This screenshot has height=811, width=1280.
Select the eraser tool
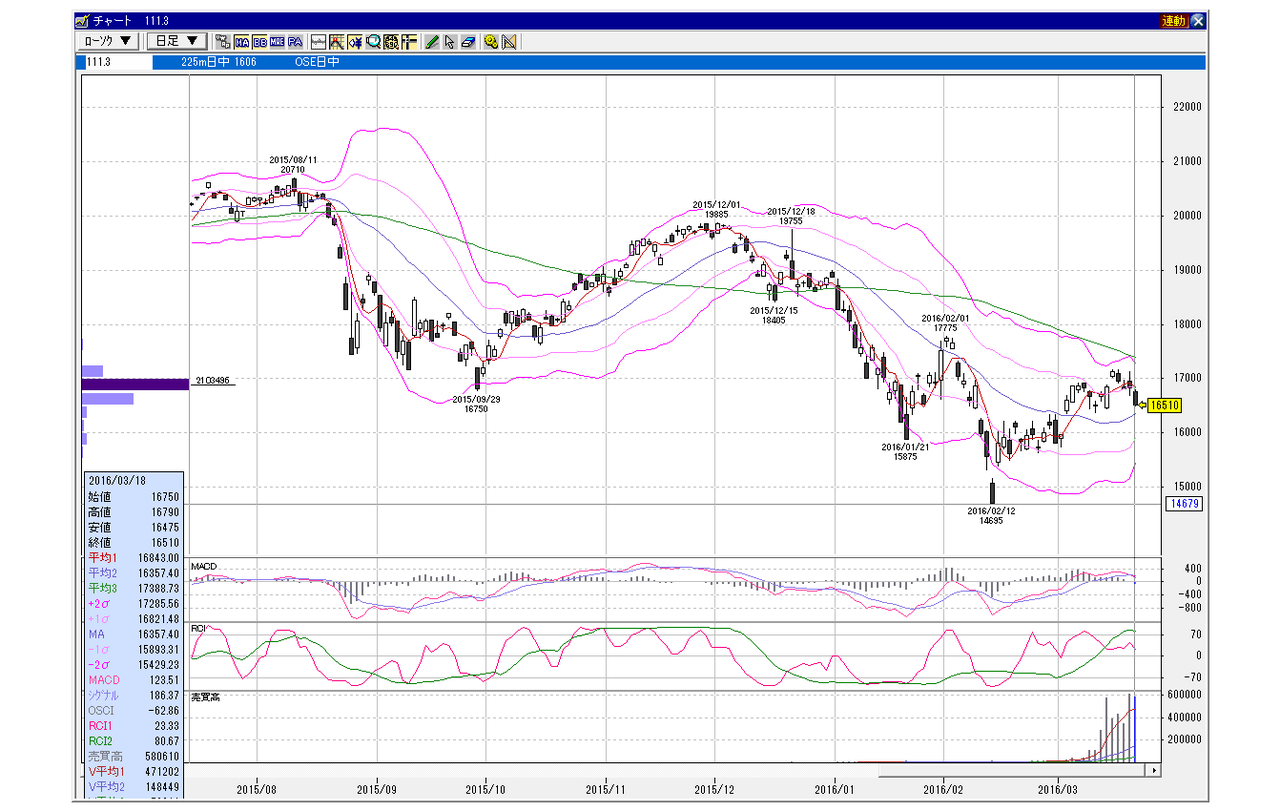(468, 42)
